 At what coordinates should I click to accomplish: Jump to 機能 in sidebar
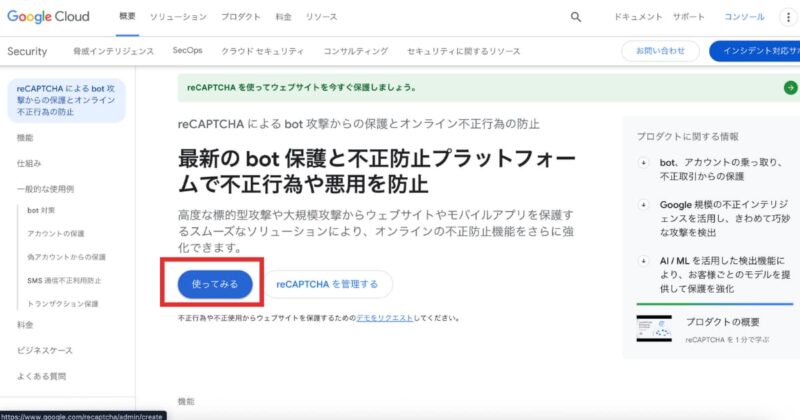(25, 138)
